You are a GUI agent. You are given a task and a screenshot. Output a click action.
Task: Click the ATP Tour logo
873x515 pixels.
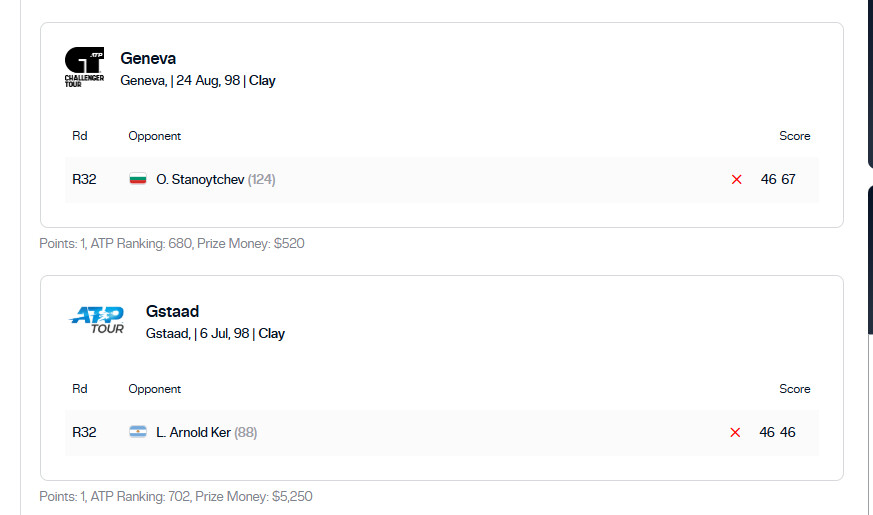pos(97,320)
